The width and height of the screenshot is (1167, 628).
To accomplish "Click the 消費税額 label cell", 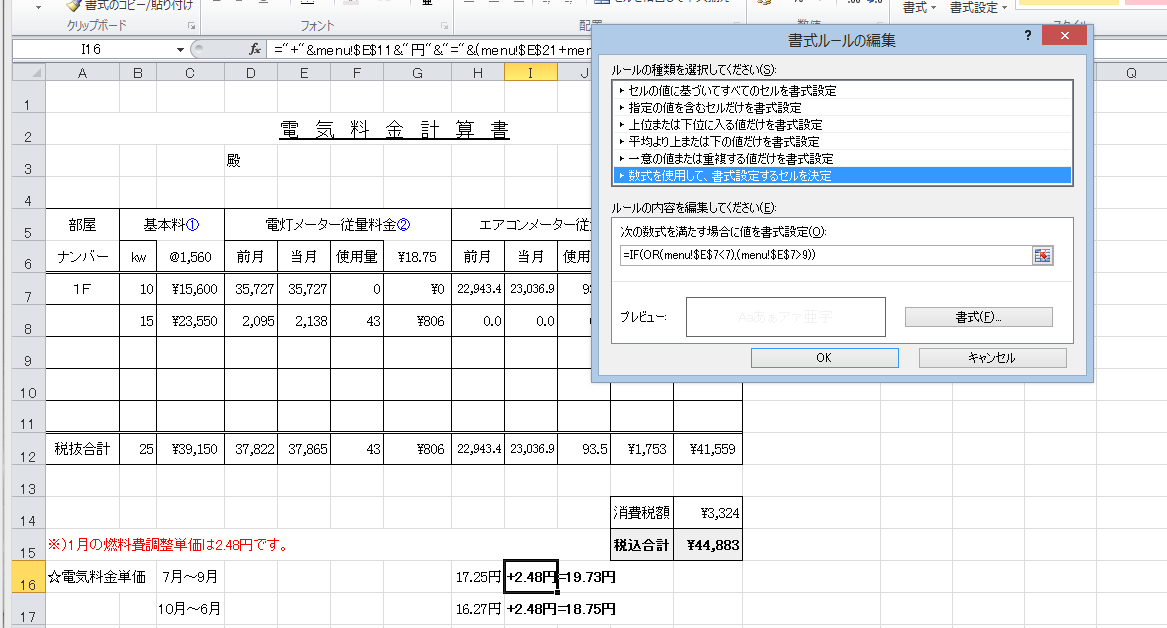I will pyautogui.click(x=642, y=513).
